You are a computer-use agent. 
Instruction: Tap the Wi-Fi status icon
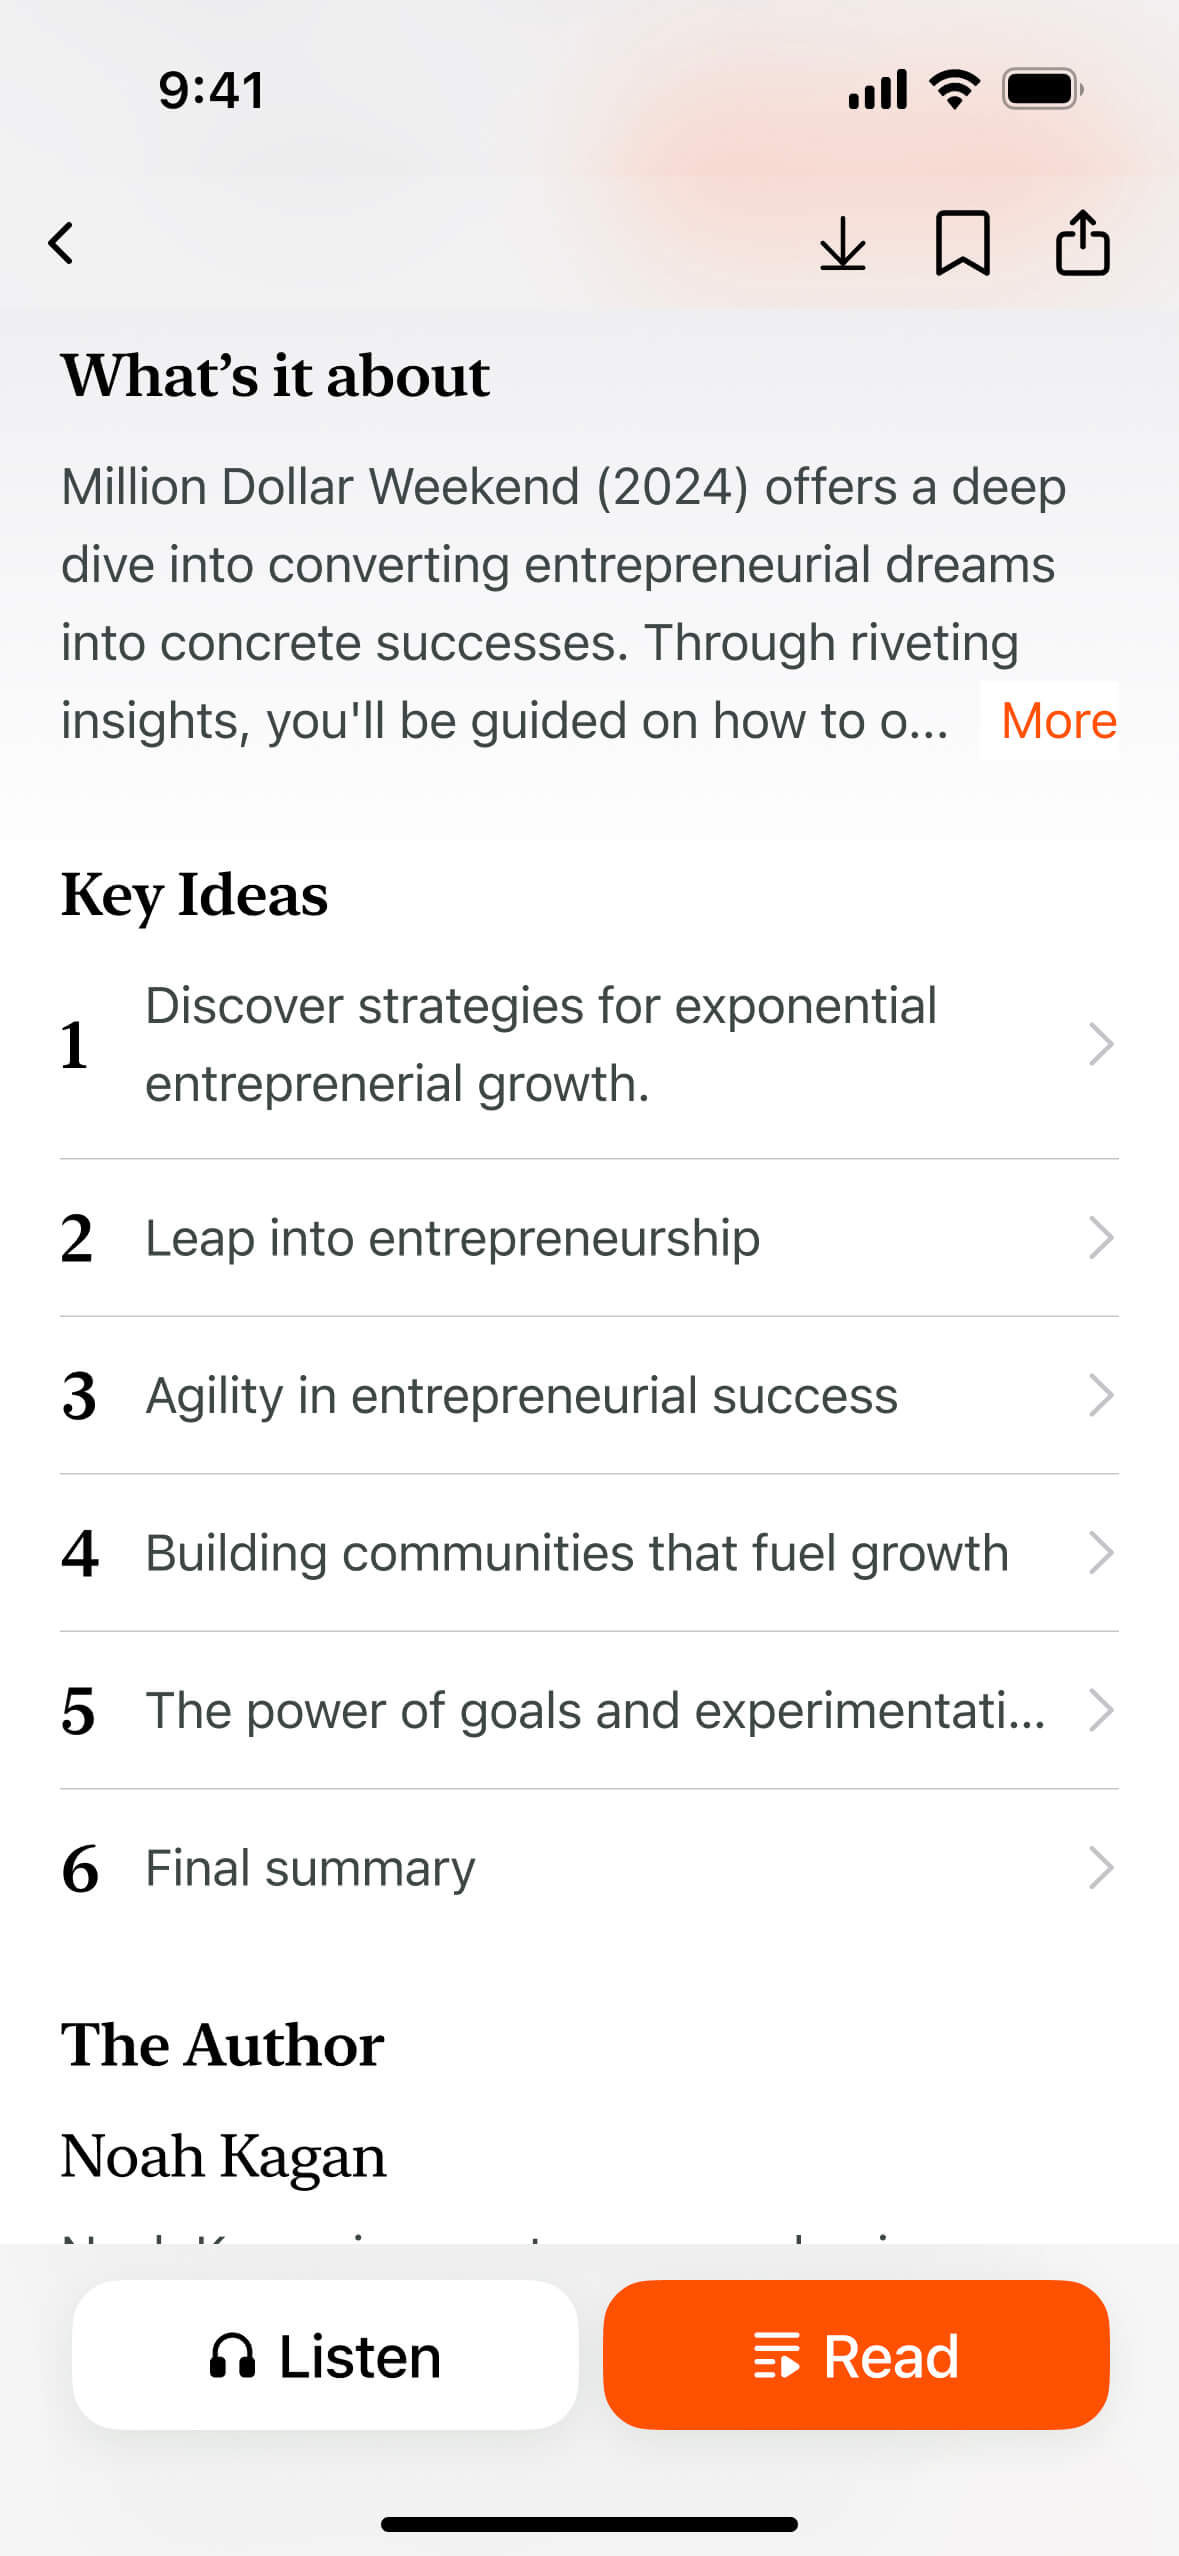pyautogui.click(x=954, y=90)
